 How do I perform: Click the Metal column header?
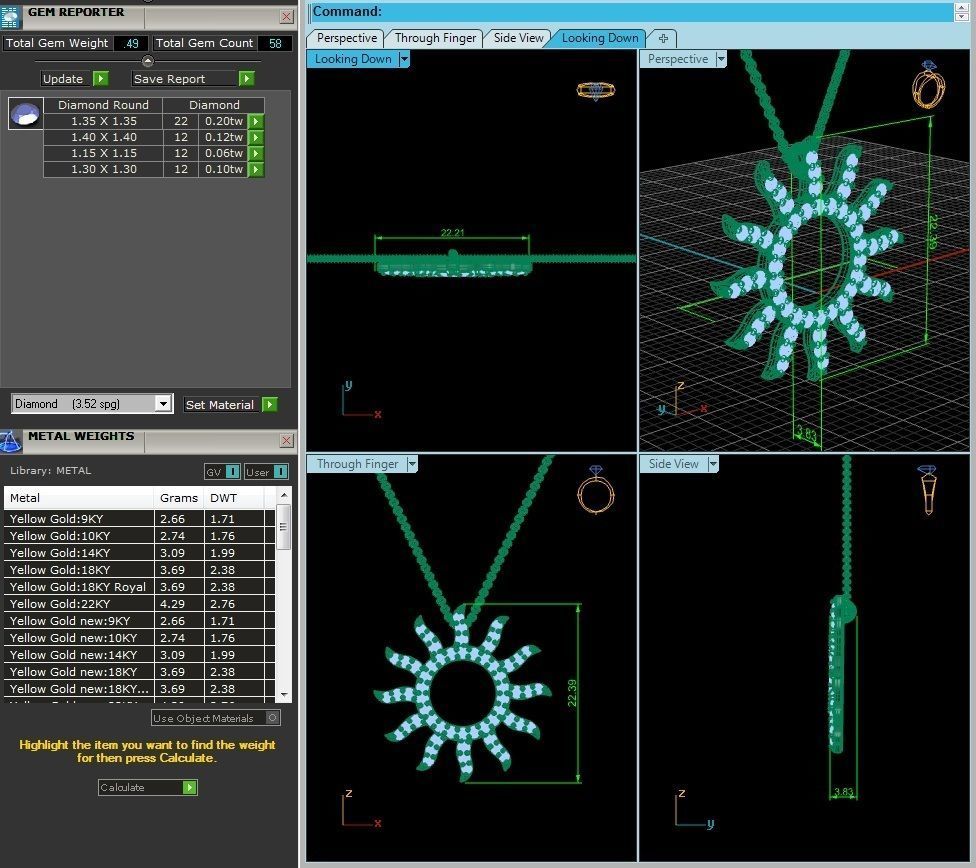click(78, 498)
